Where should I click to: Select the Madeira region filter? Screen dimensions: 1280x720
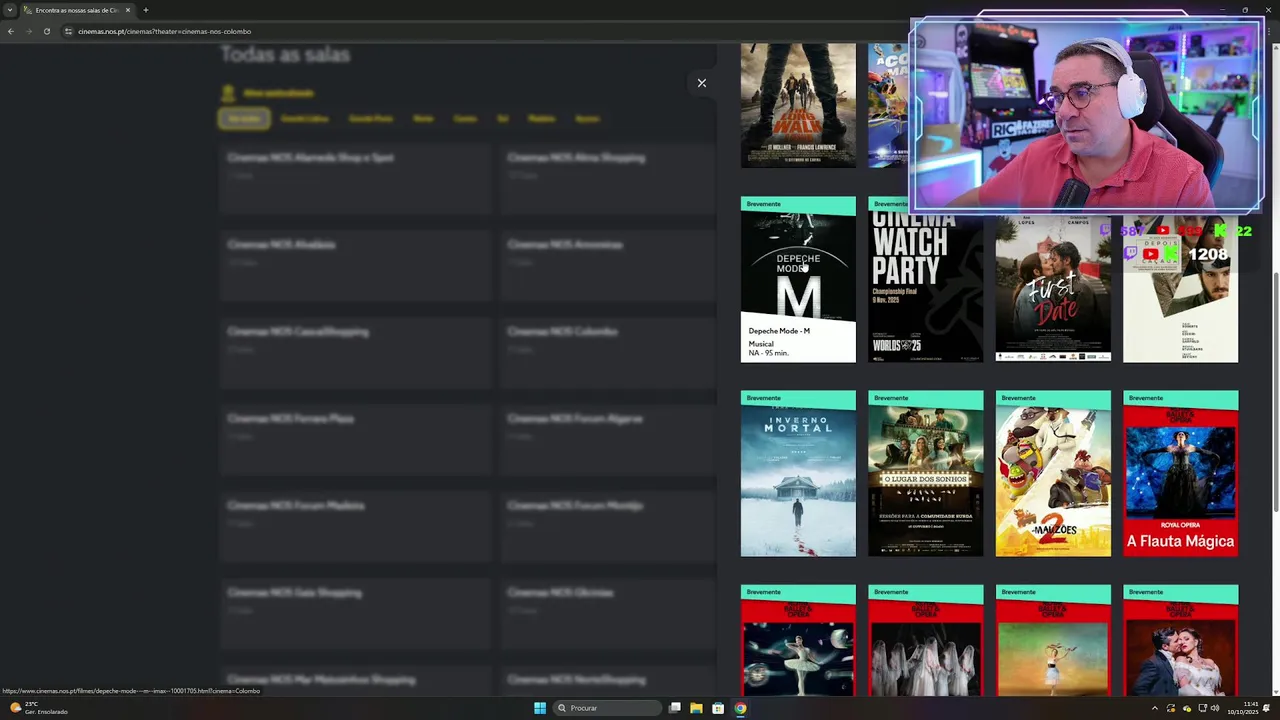coord(541,119)
